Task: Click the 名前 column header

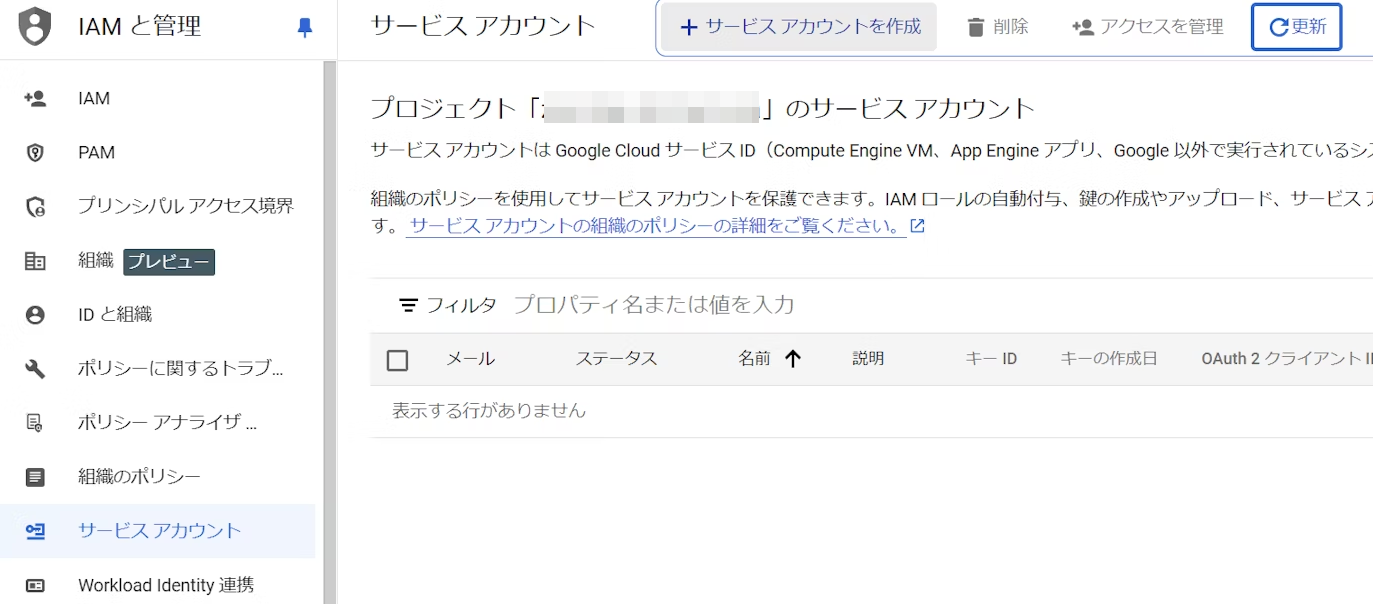Action: [754, 359]
